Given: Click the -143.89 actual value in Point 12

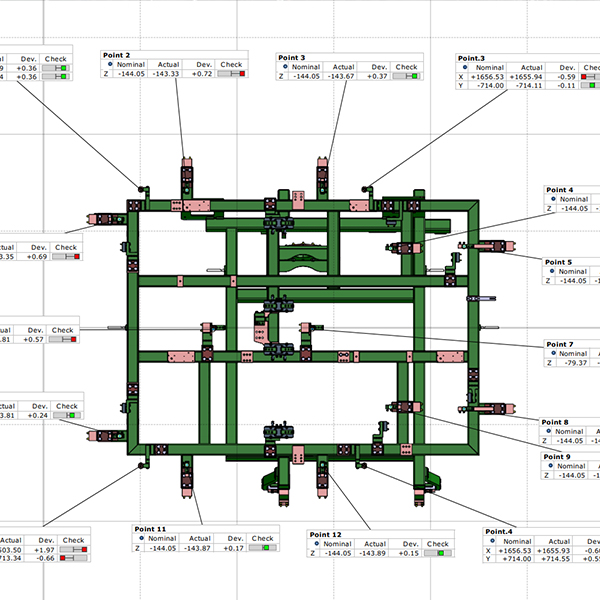Looking at the screenshot, I should (x=372, y=552).
